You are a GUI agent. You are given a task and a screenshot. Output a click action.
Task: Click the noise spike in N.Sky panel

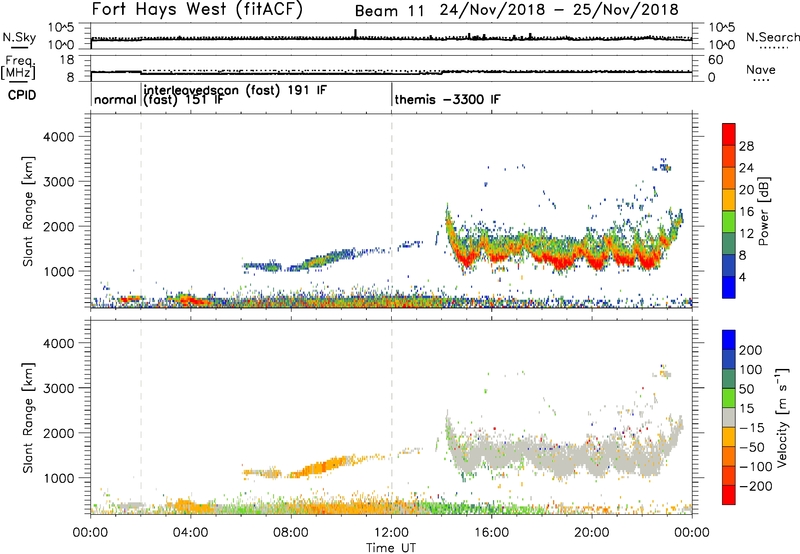(356, 34)
